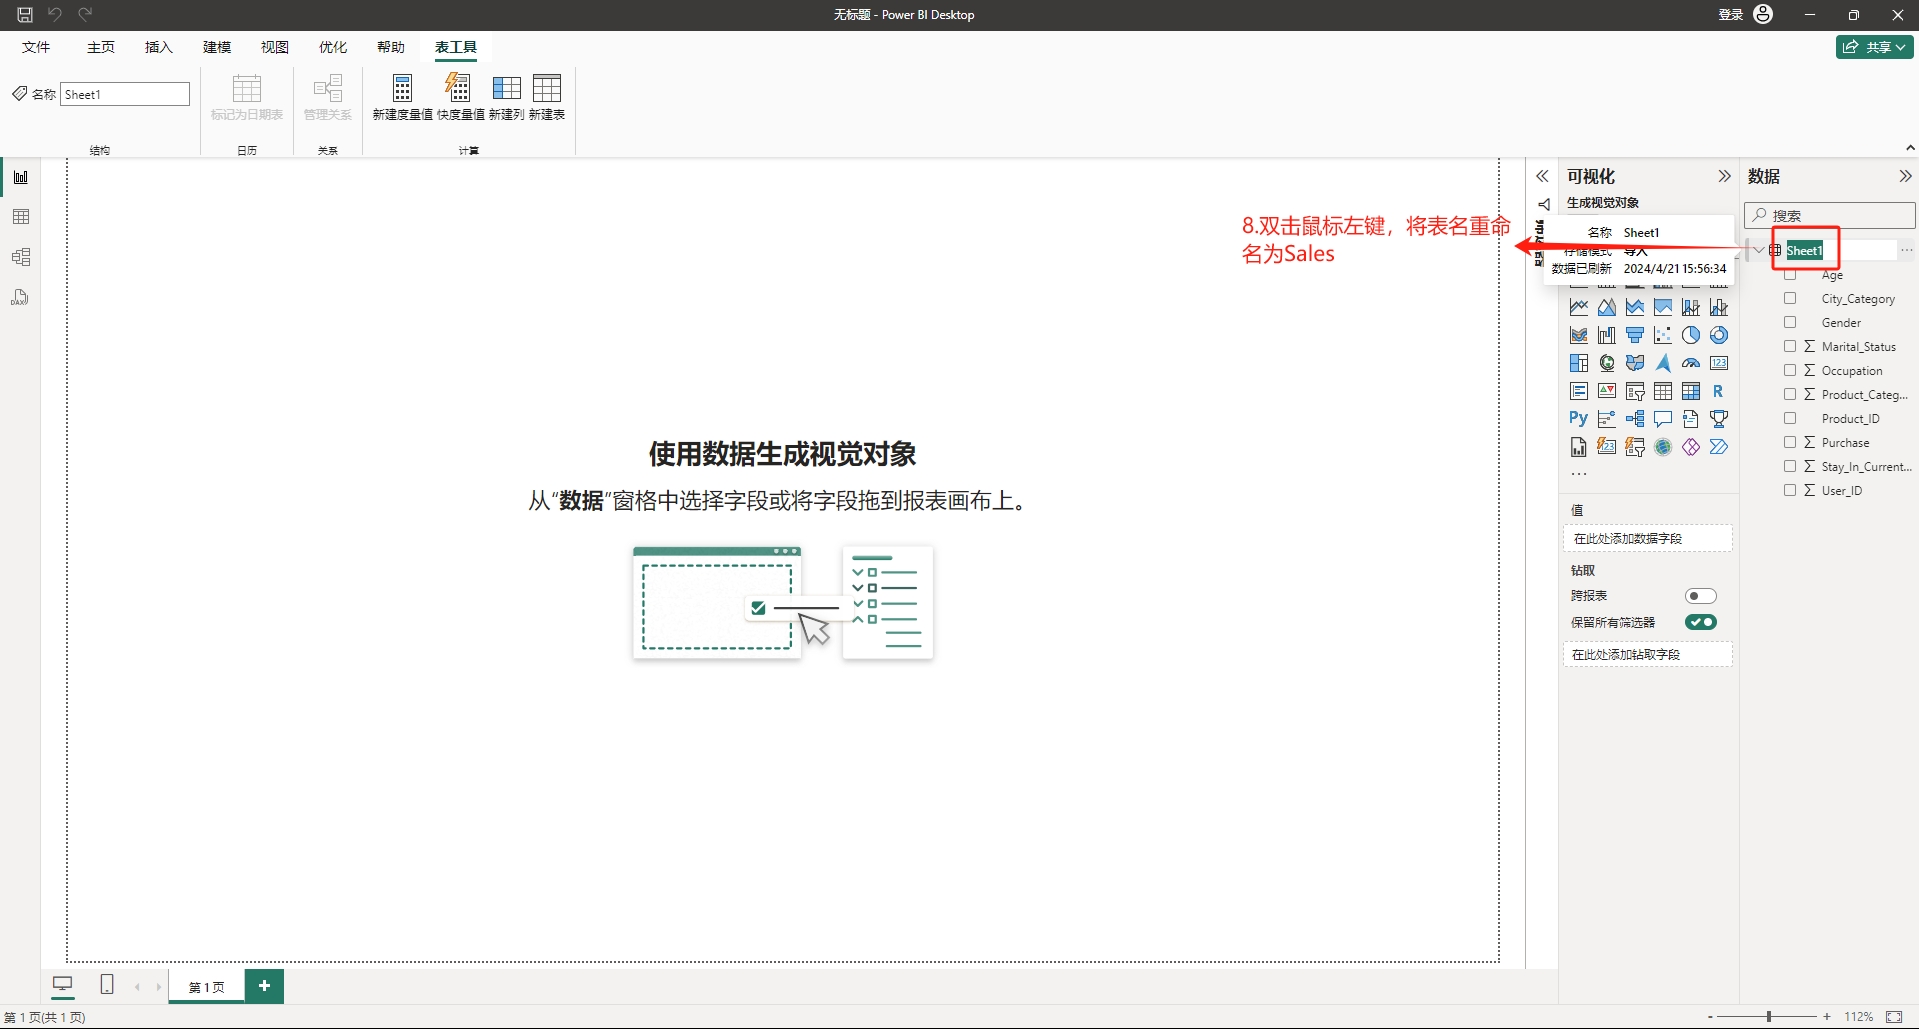
Task: Select the Donut chart visual
Action: (x=1719, y=335)
